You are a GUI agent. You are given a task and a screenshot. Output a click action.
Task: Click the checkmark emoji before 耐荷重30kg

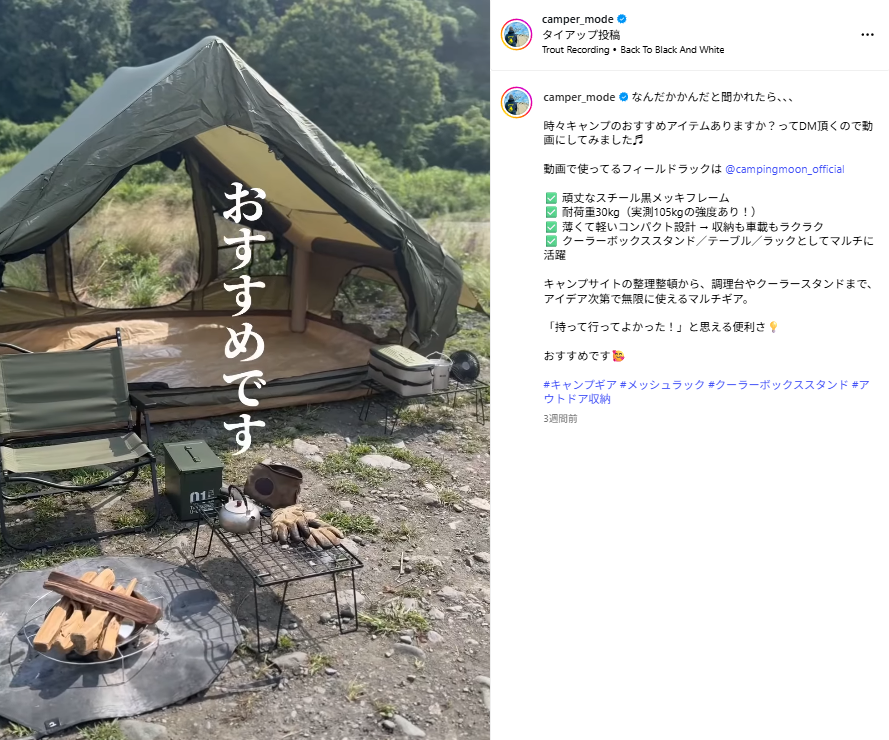coord(551,212)
